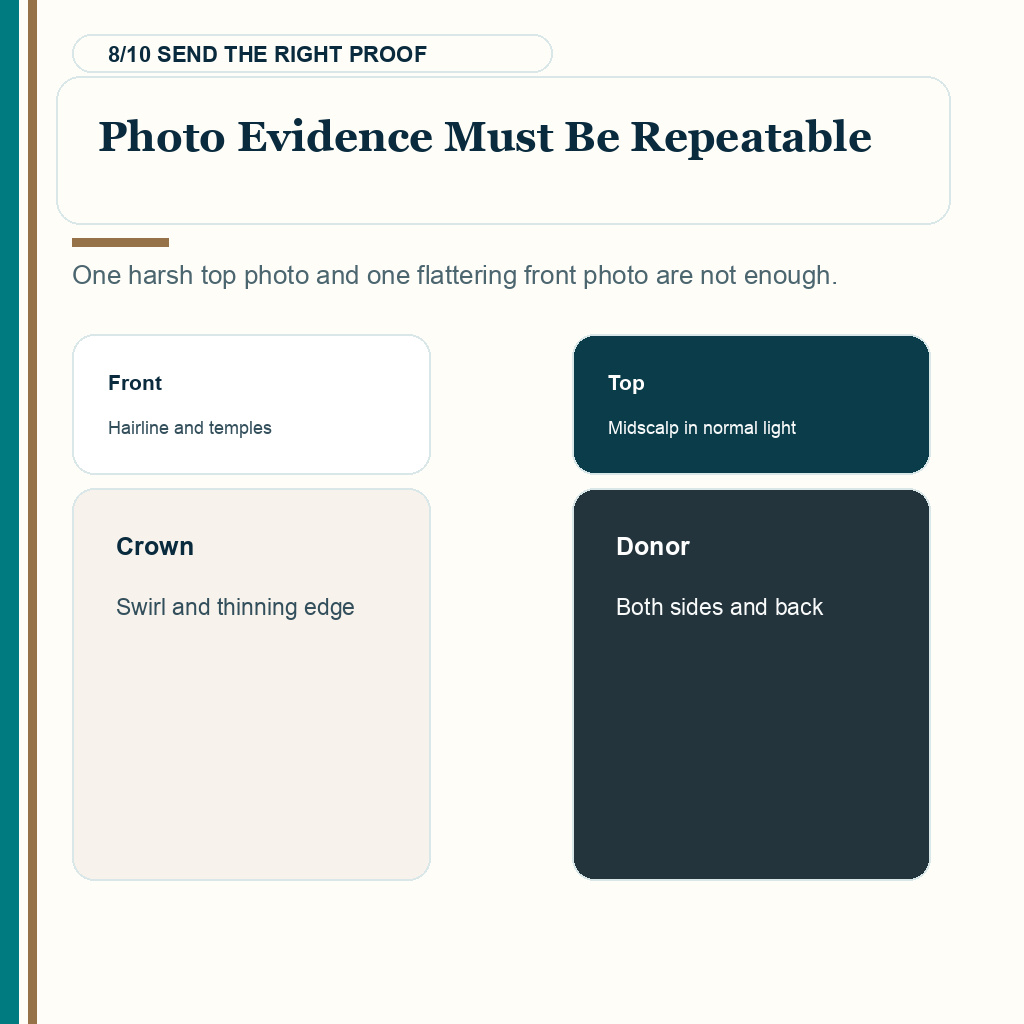Image resolution: width=1024 pixels, height=1024 pixels.
Task: Click the Donor heading
Action: (652, 547)
